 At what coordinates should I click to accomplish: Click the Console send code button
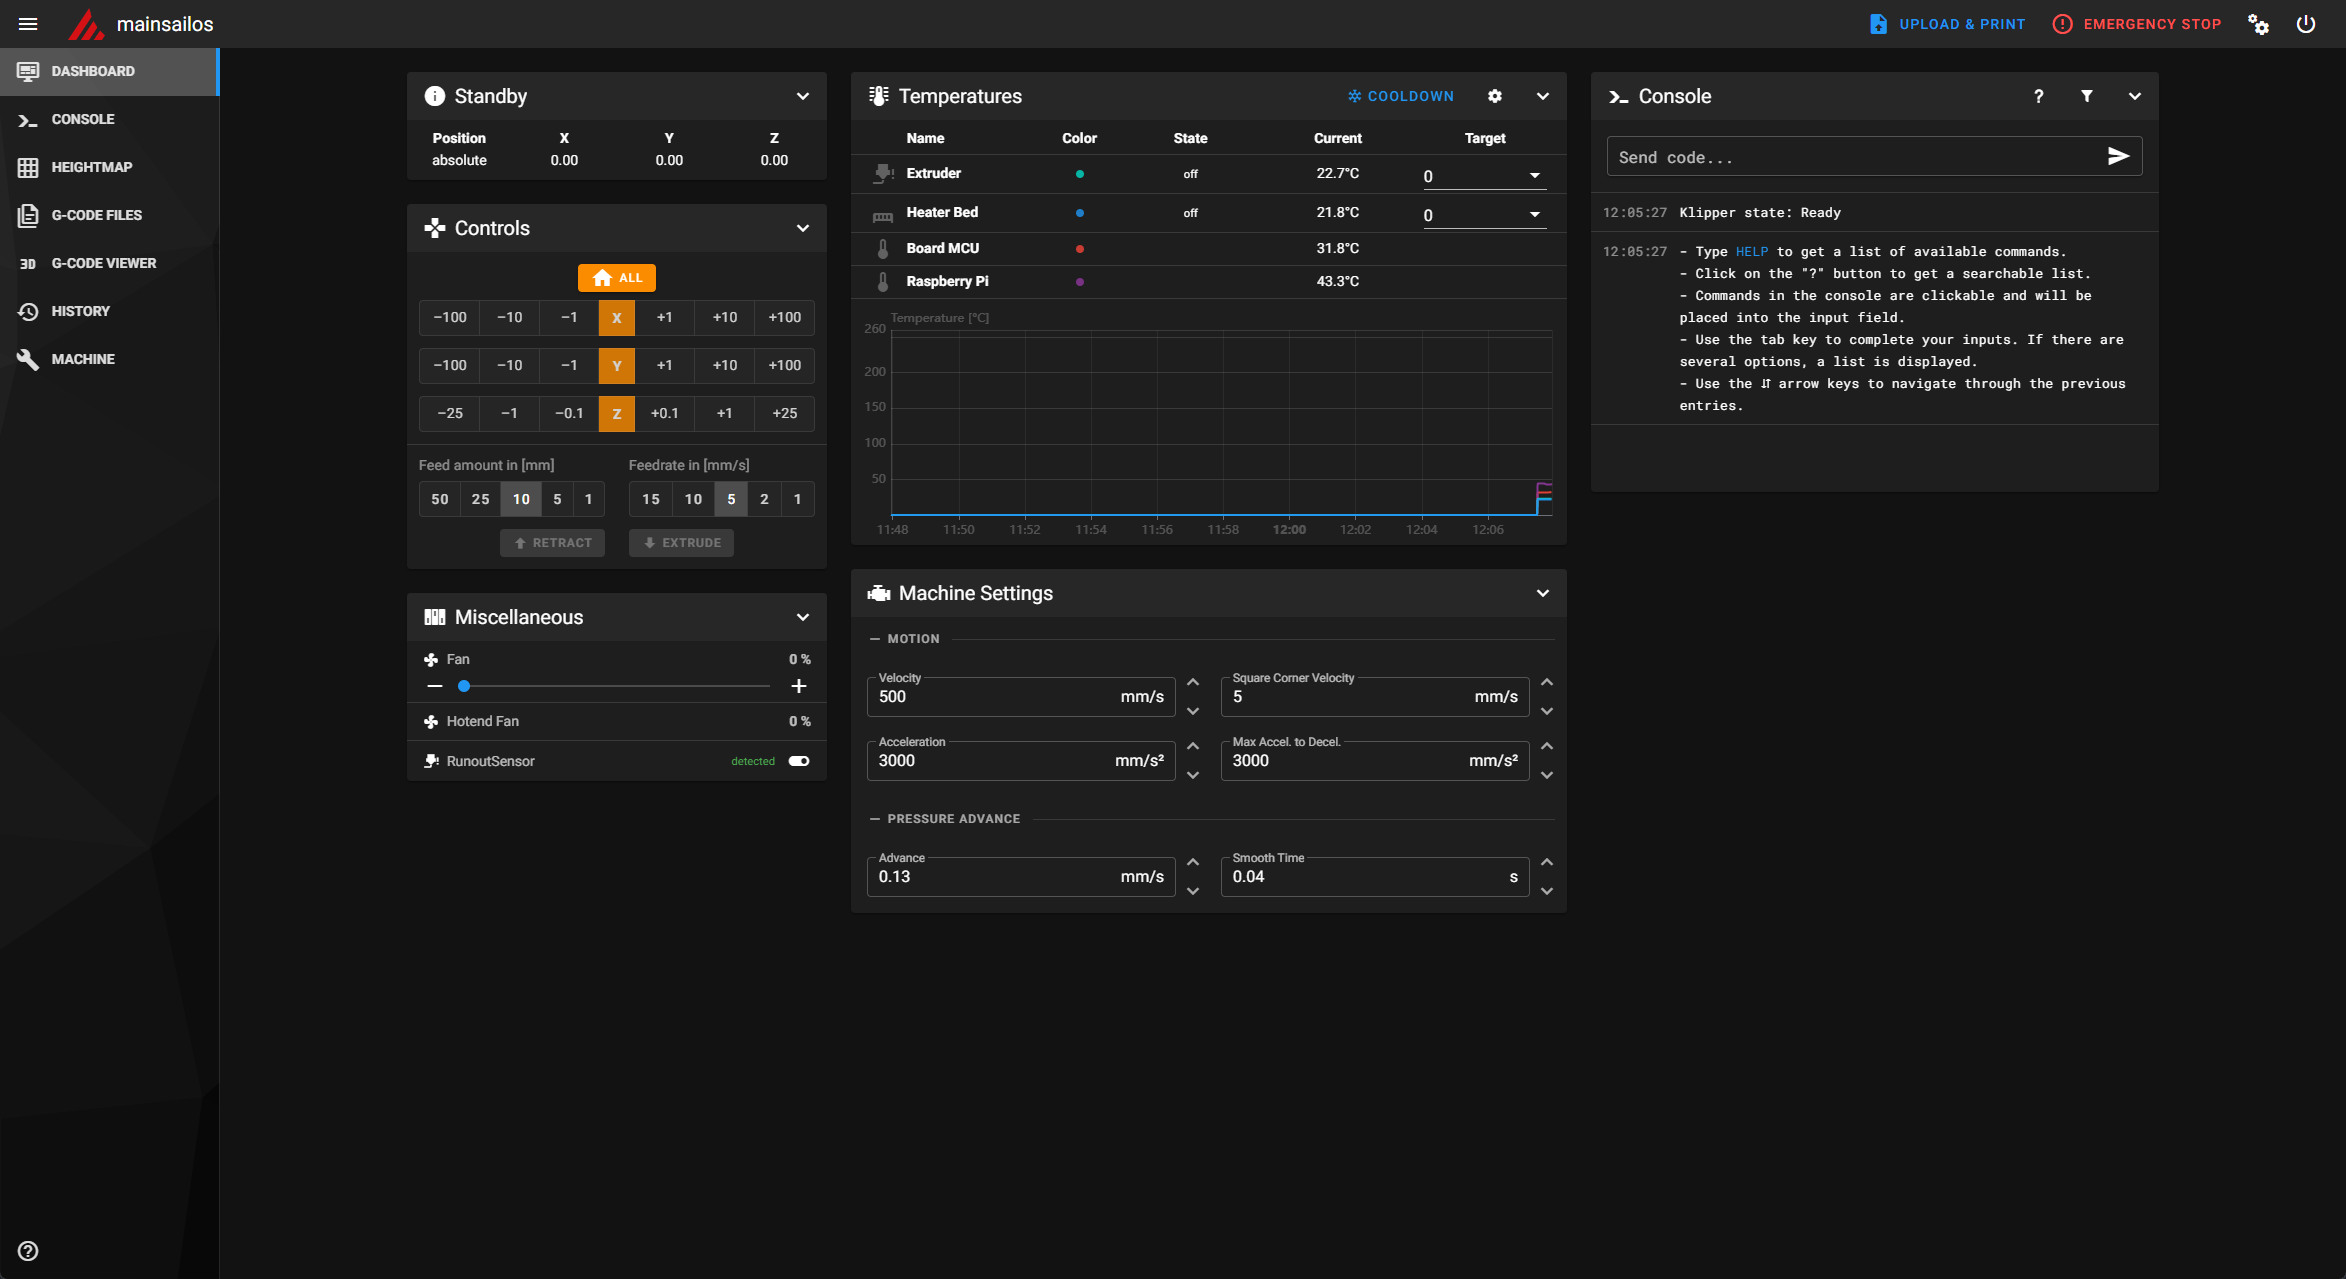2119,156
